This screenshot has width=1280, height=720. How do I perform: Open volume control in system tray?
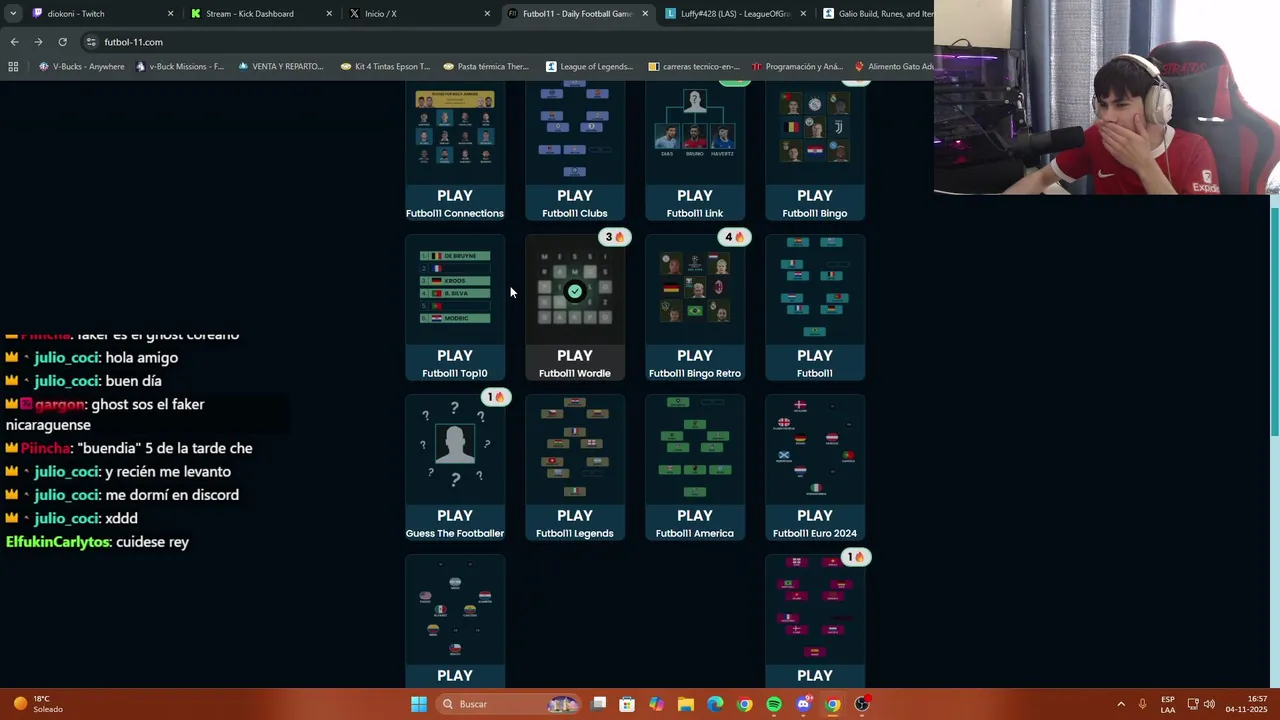click(1210, 704)
